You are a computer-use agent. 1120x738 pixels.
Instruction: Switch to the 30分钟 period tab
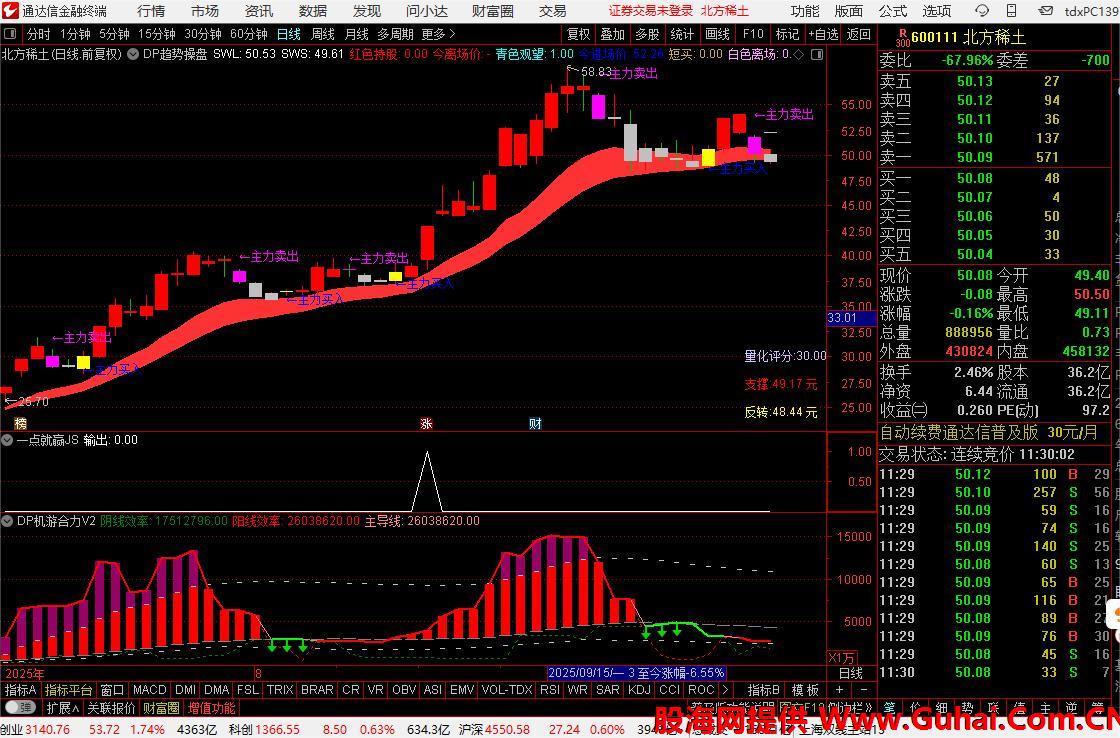[203, 34]
